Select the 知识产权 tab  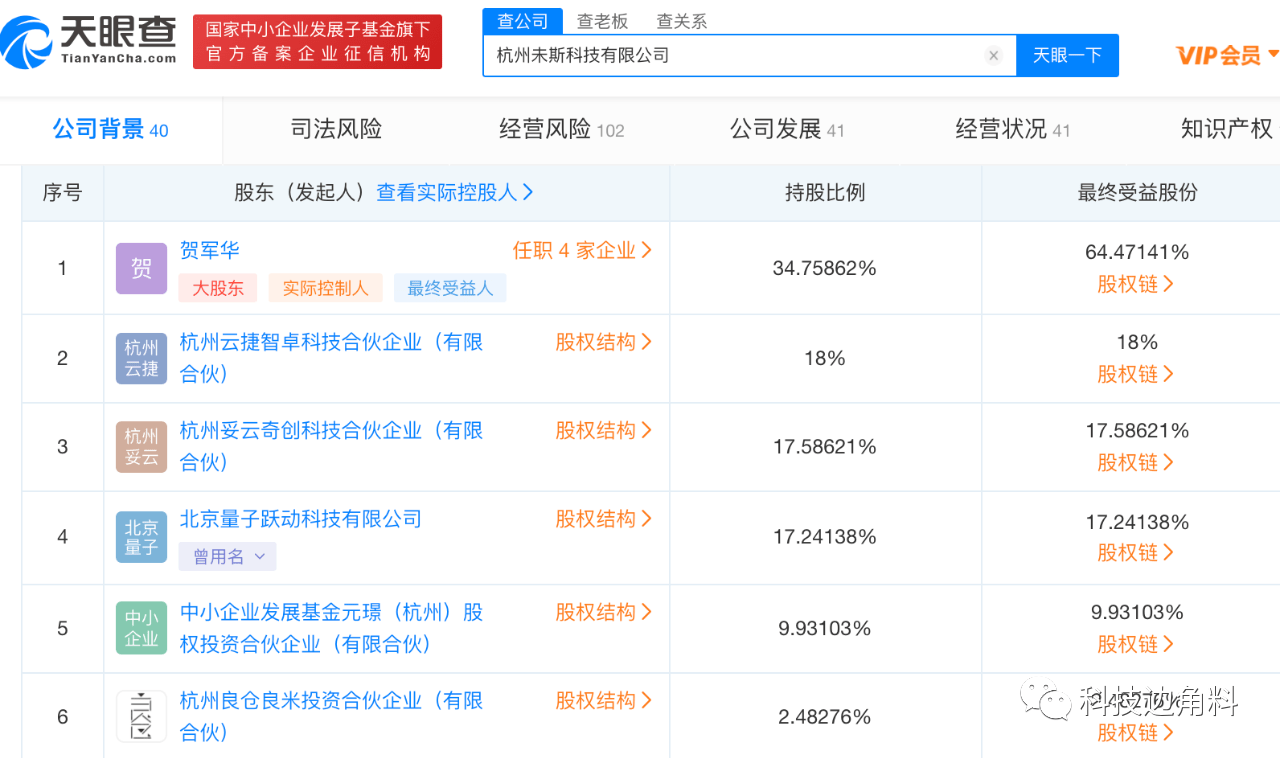(1227, 129)
